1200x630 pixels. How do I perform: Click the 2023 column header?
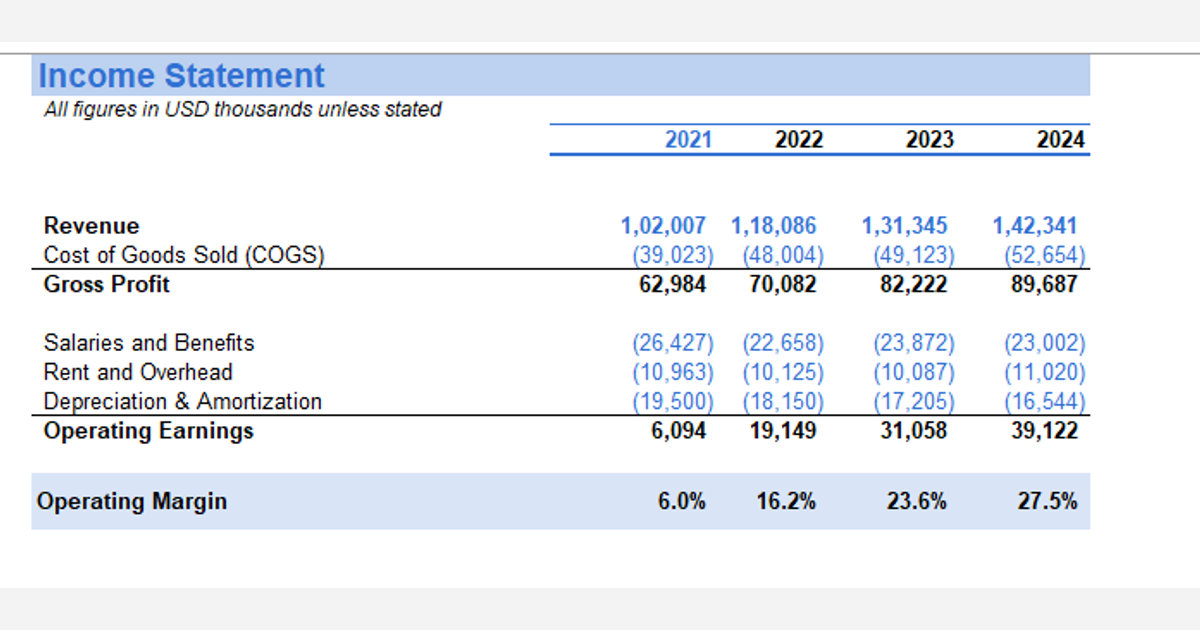tap(930, 140)
